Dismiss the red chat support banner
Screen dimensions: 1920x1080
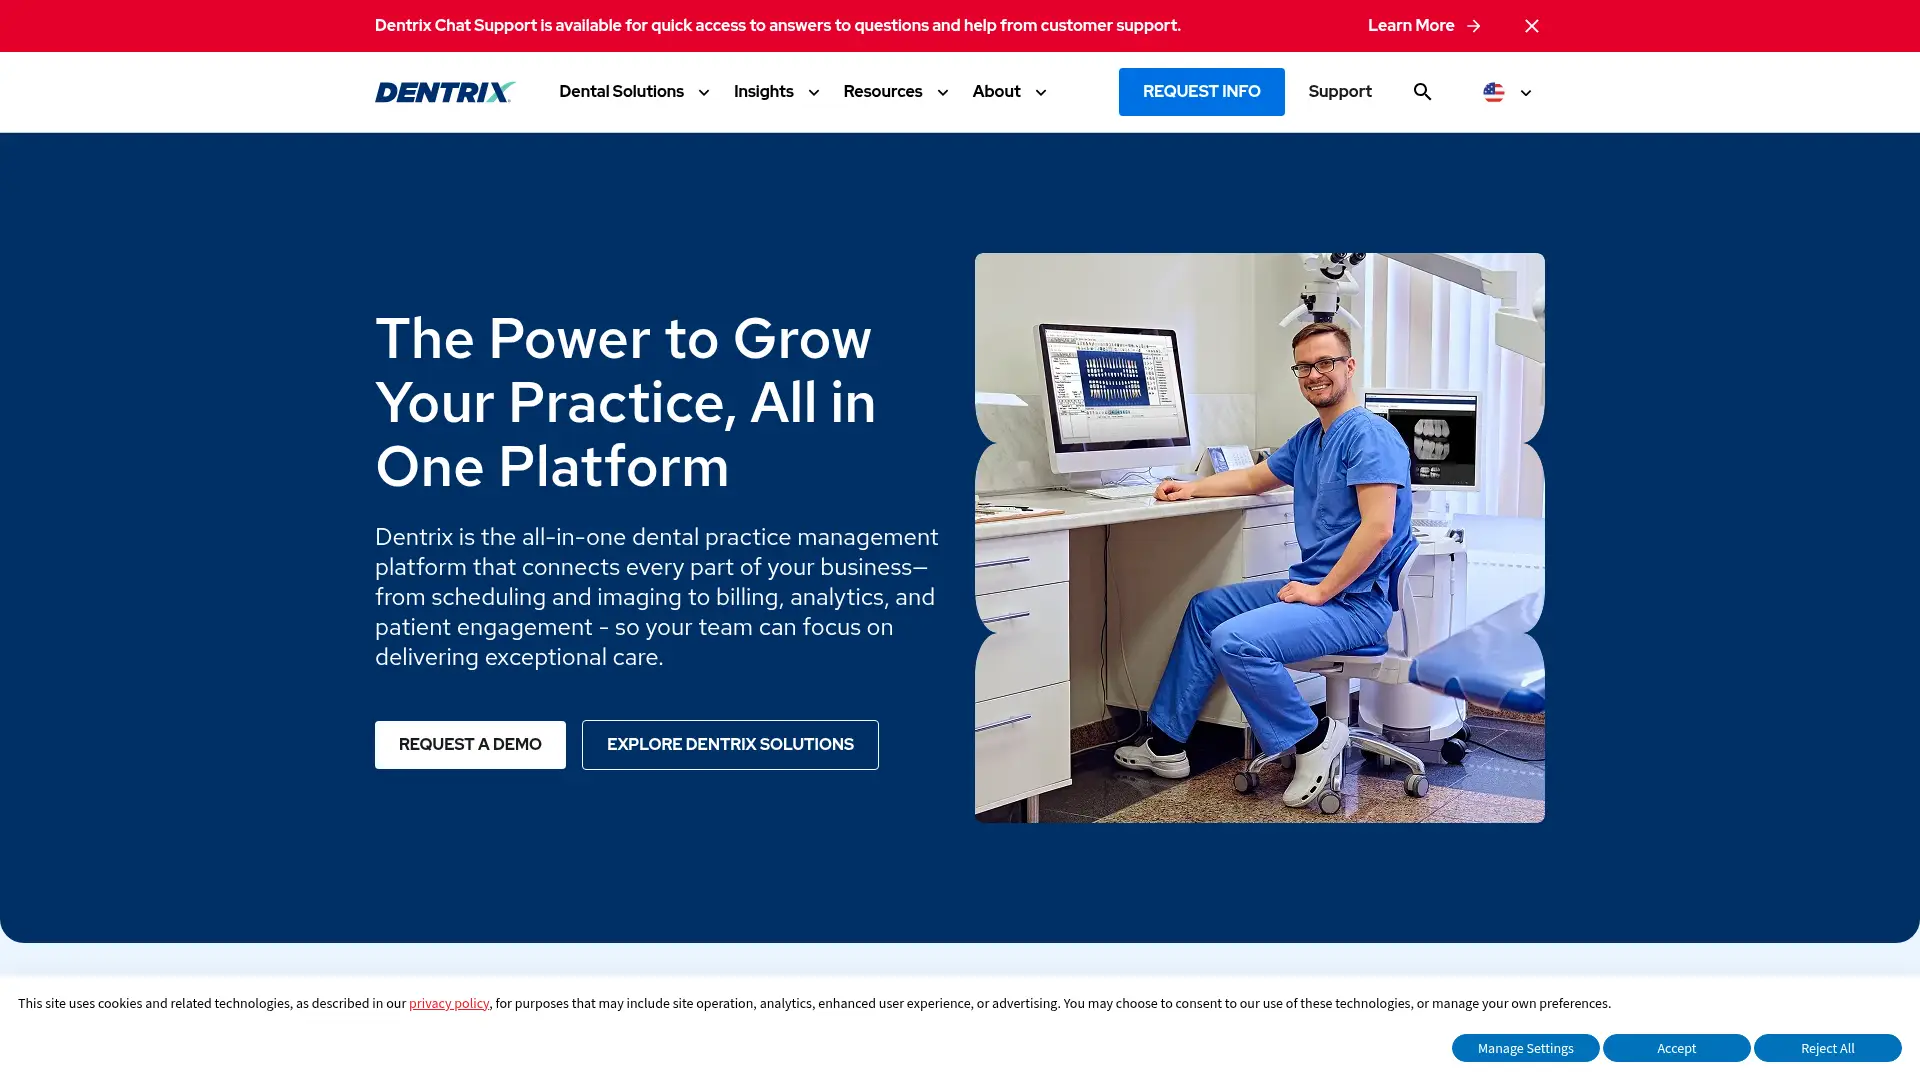(1531, 26)
